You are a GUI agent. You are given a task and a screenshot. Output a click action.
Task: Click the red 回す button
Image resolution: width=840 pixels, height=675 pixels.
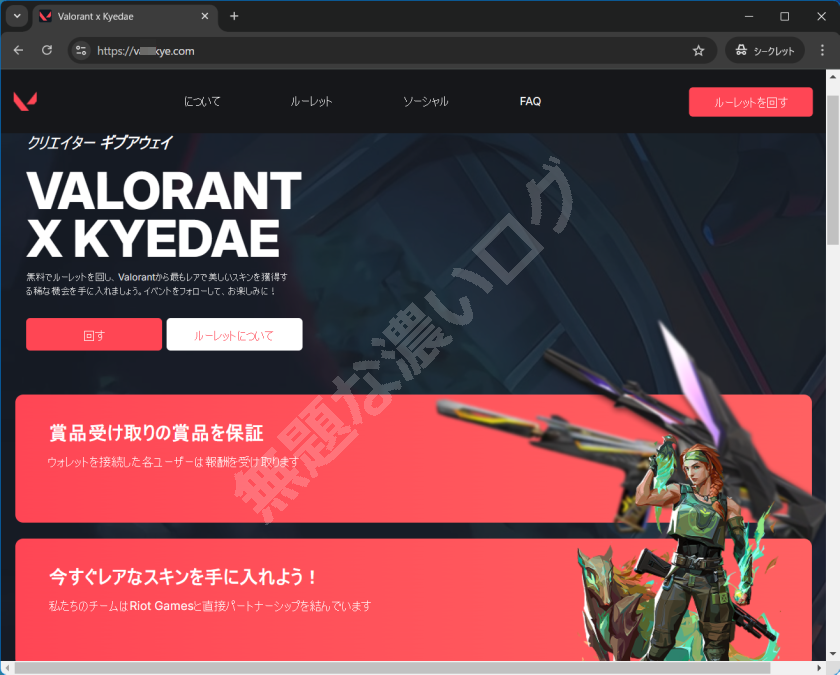click(94, 335)
